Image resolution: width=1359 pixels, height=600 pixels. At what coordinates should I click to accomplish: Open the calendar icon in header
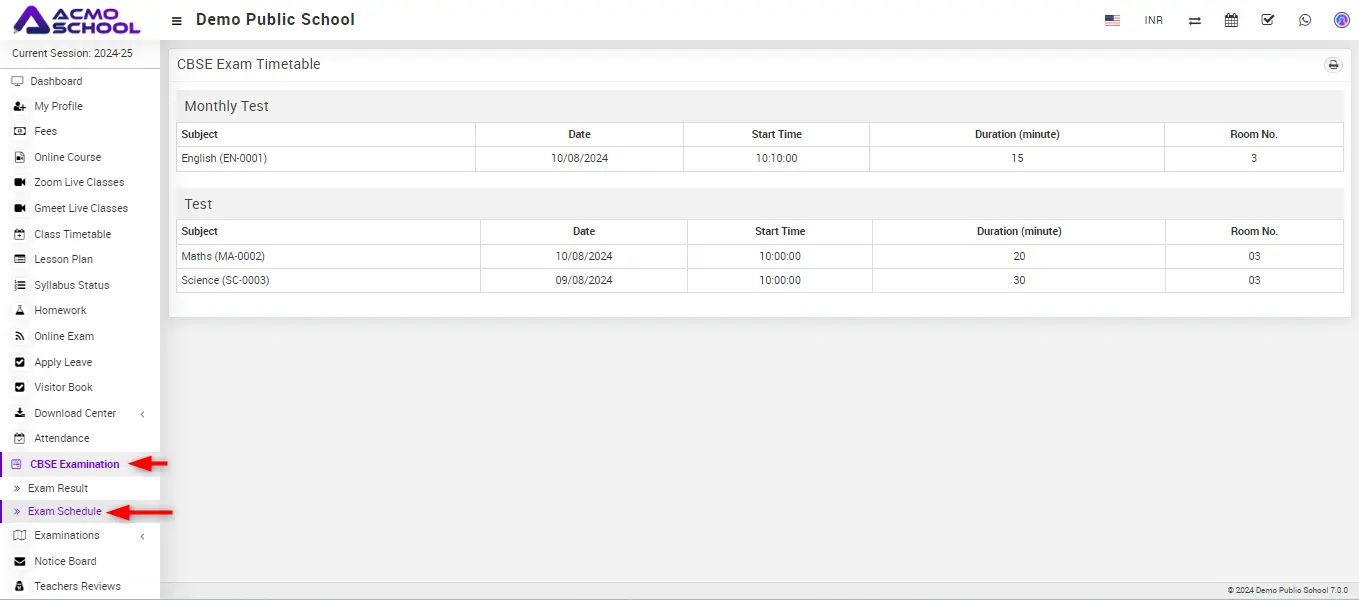(x=1231, y=20)
